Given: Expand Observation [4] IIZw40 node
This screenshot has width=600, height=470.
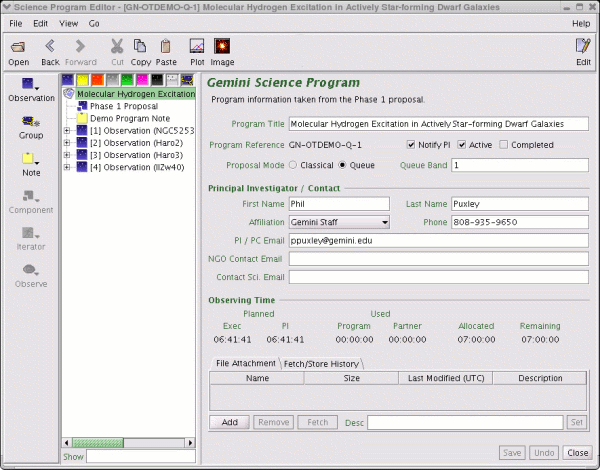Looking at the screenshot, I should pos(67,167).
